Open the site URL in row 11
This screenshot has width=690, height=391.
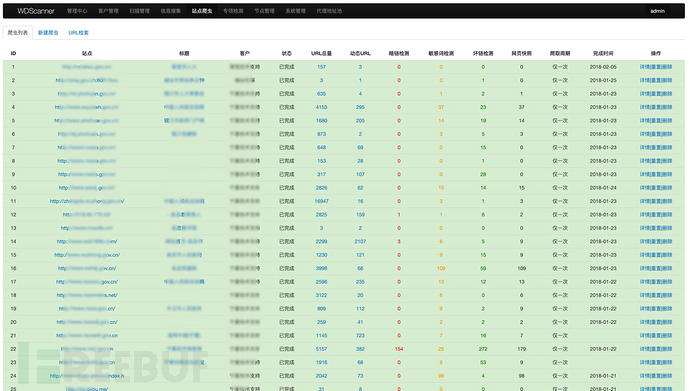[87, 201]
